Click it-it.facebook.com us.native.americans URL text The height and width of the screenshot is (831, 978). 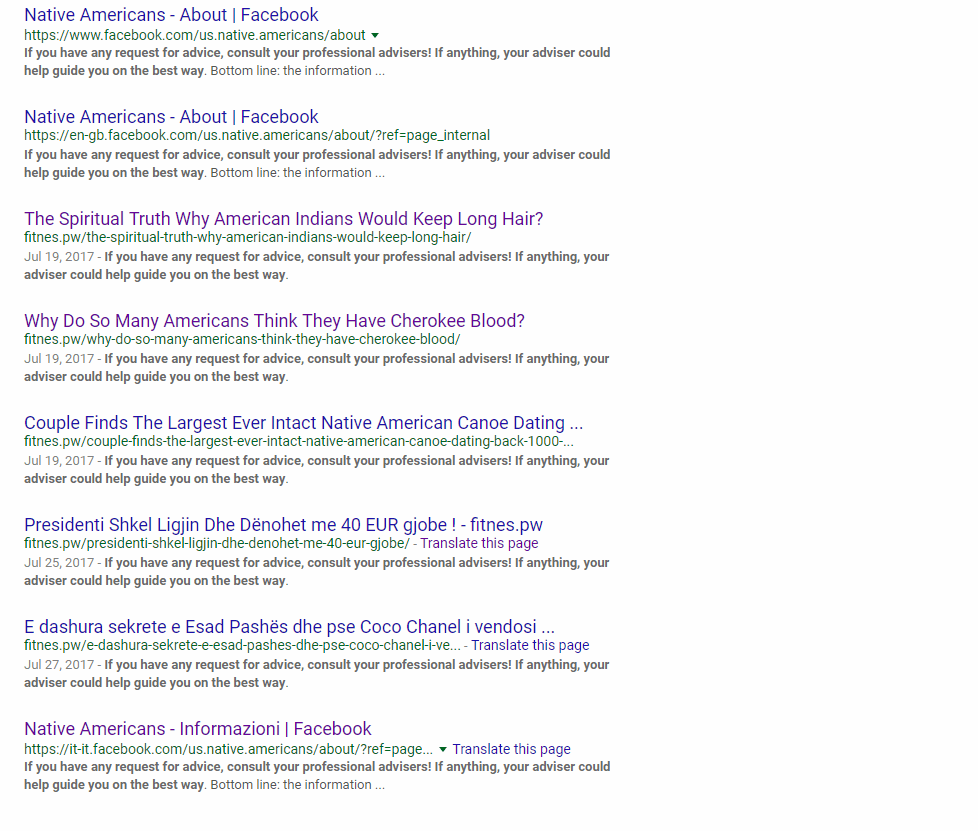[x=228, y=749]
